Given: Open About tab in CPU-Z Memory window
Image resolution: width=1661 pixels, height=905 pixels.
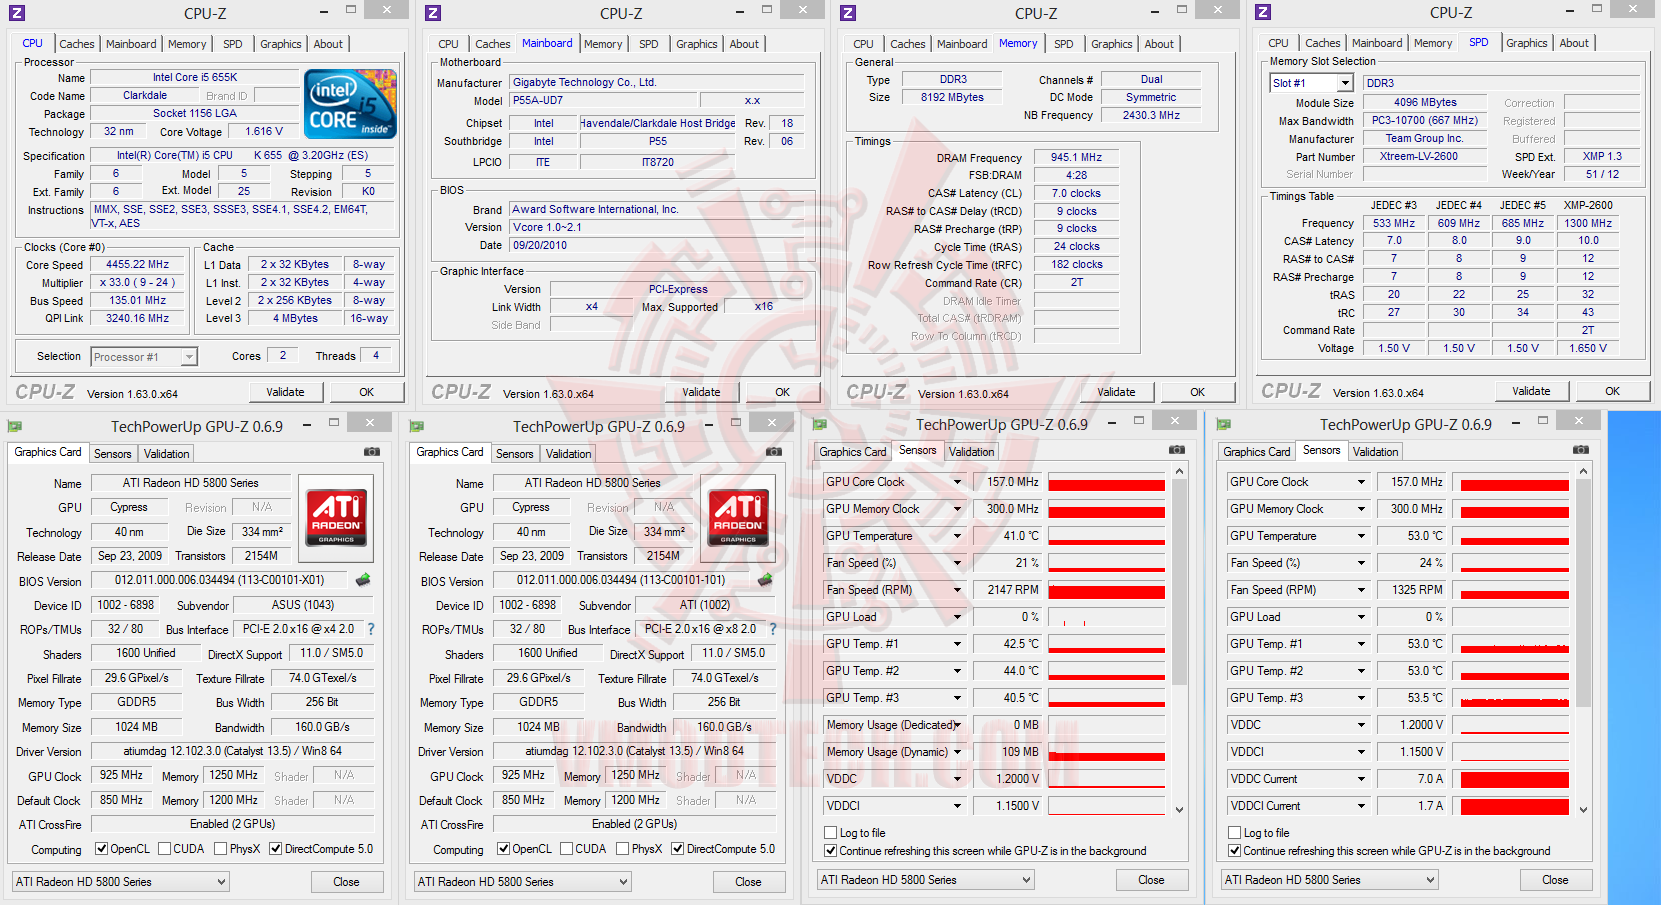Looking at the screenshot, I should pos(1159,44).
